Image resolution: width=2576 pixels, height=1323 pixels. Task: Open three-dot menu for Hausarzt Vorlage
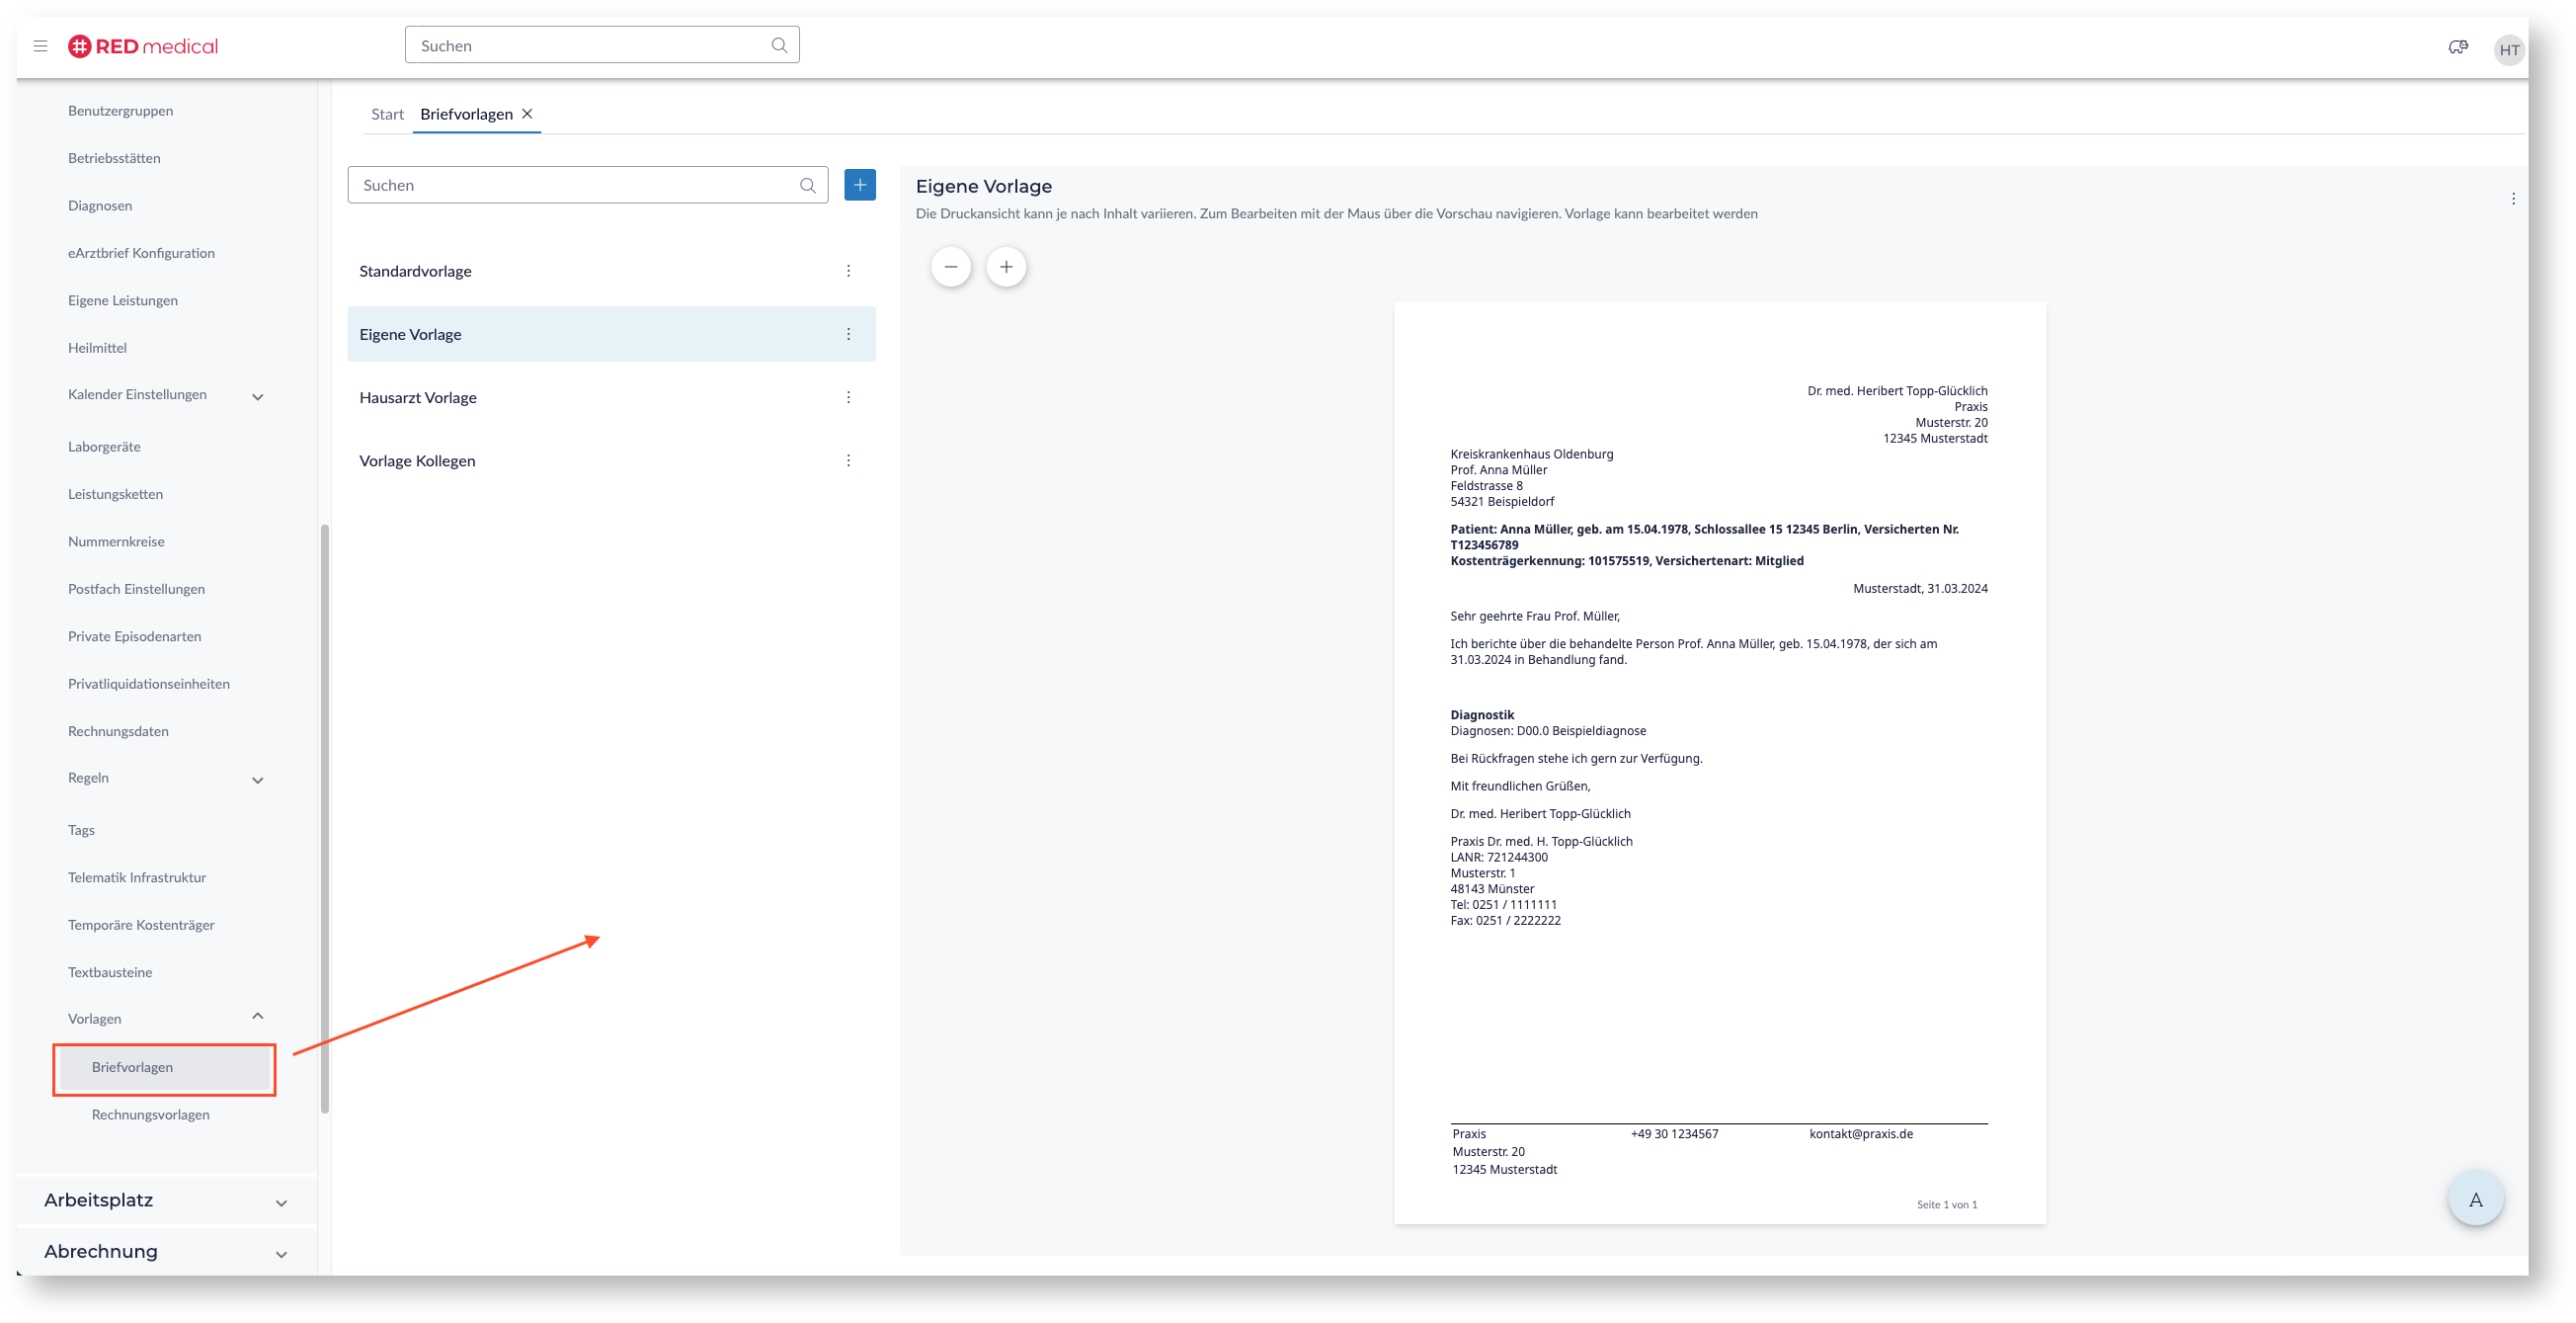[x=847, y=398]
